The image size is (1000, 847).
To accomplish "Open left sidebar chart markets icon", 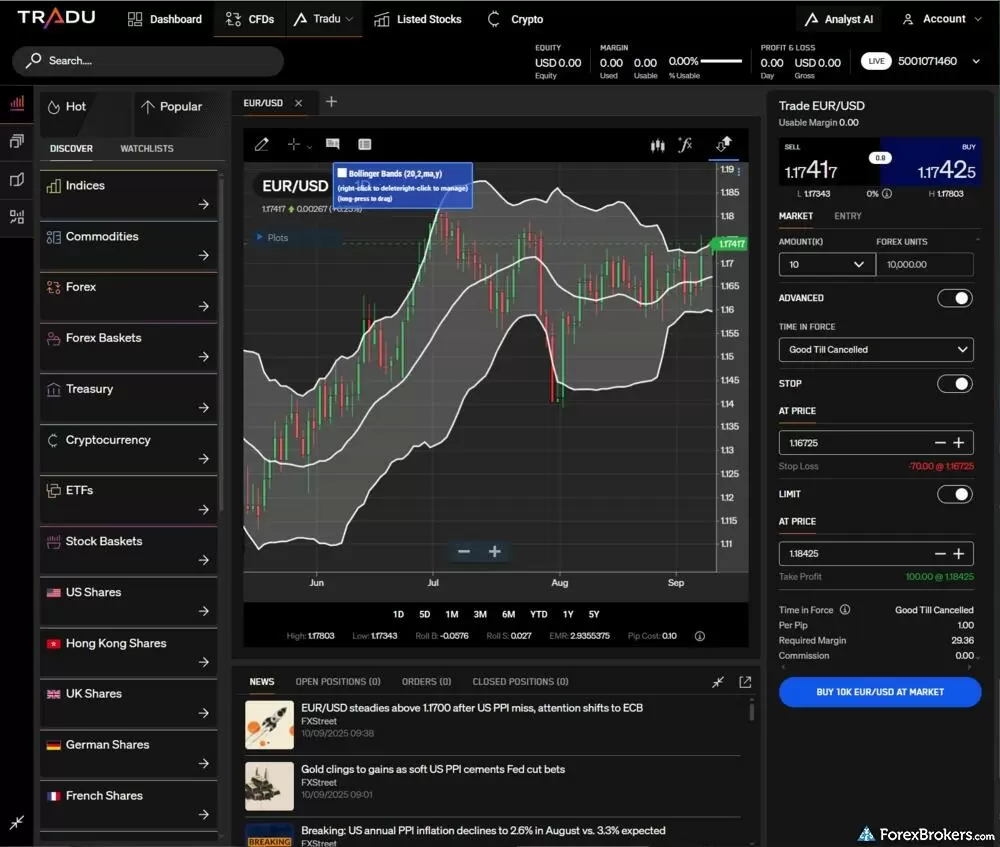I will tap(17, 103).
